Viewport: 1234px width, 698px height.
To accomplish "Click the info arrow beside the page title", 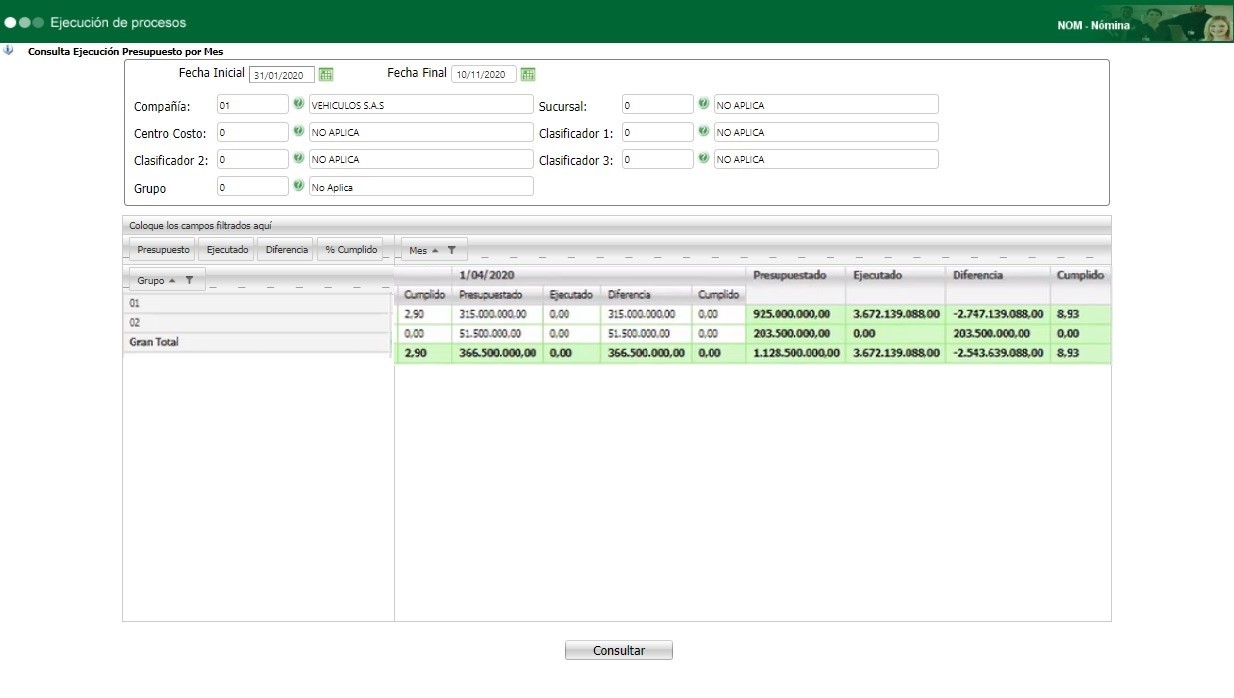I will 9,50.
